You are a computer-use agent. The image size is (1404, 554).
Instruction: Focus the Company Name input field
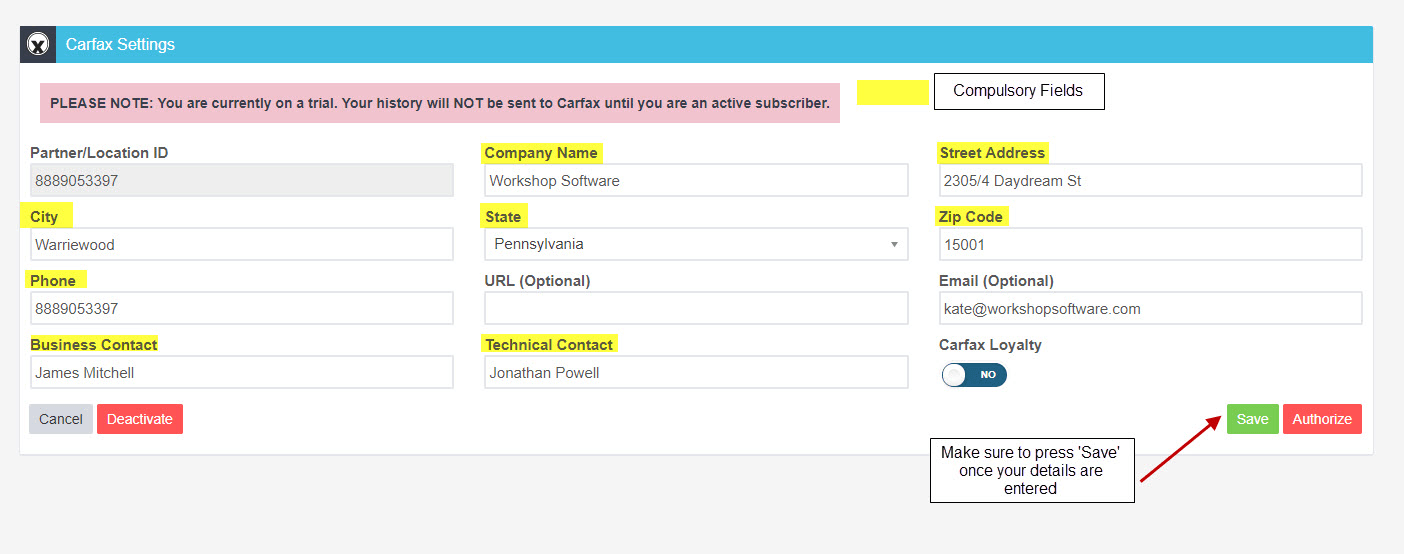(x=696, y=181)
